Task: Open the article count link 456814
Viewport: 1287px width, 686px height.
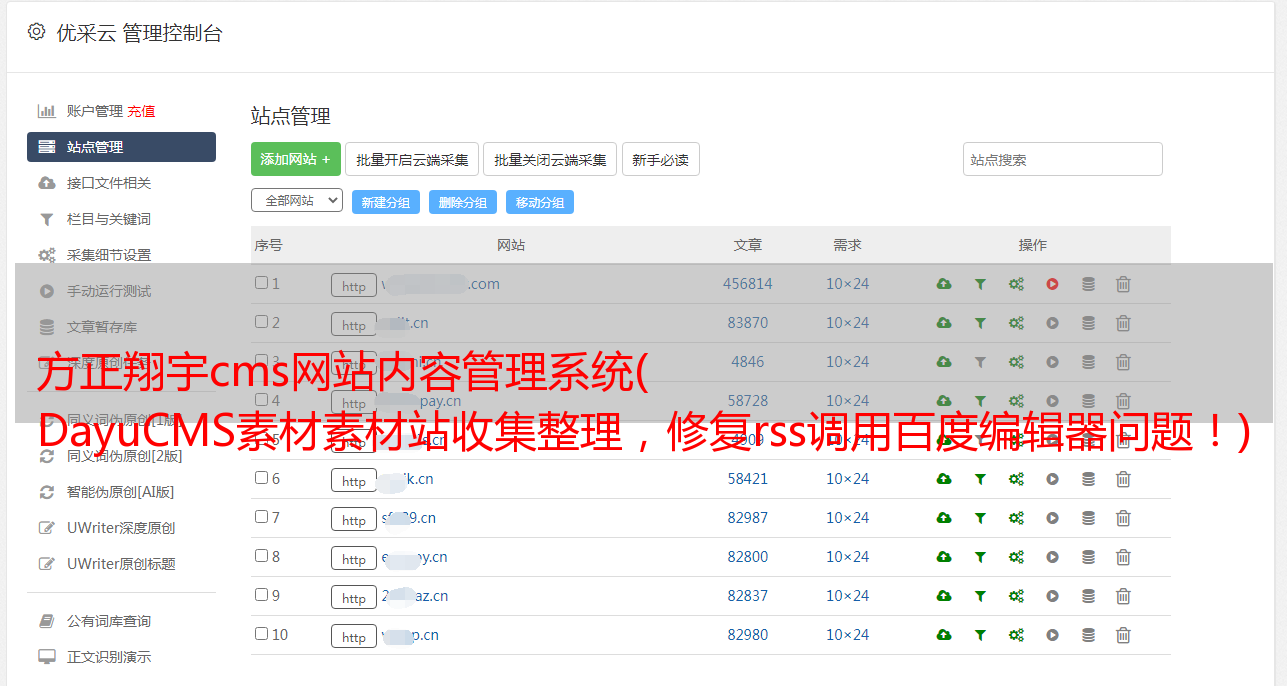Action: click(x=748, y=284)
